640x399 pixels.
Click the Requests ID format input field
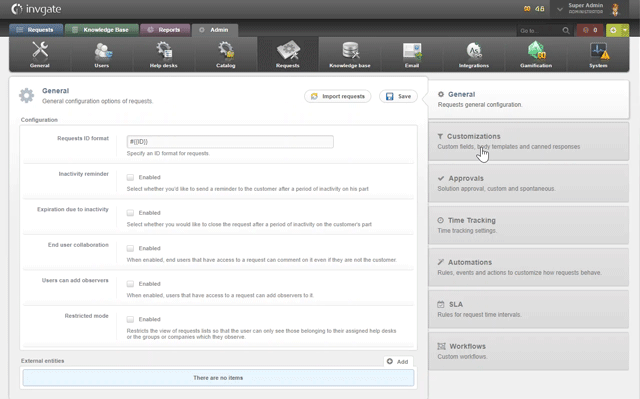(230, 142)
